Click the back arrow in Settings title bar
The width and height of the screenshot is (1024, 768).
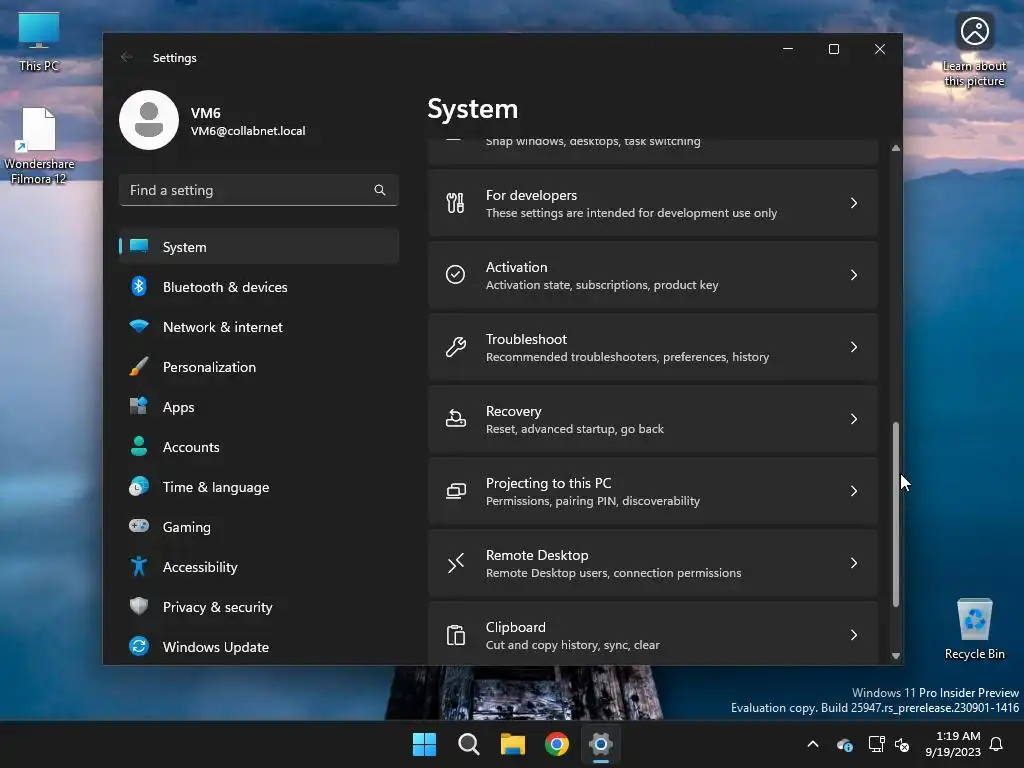127,57
